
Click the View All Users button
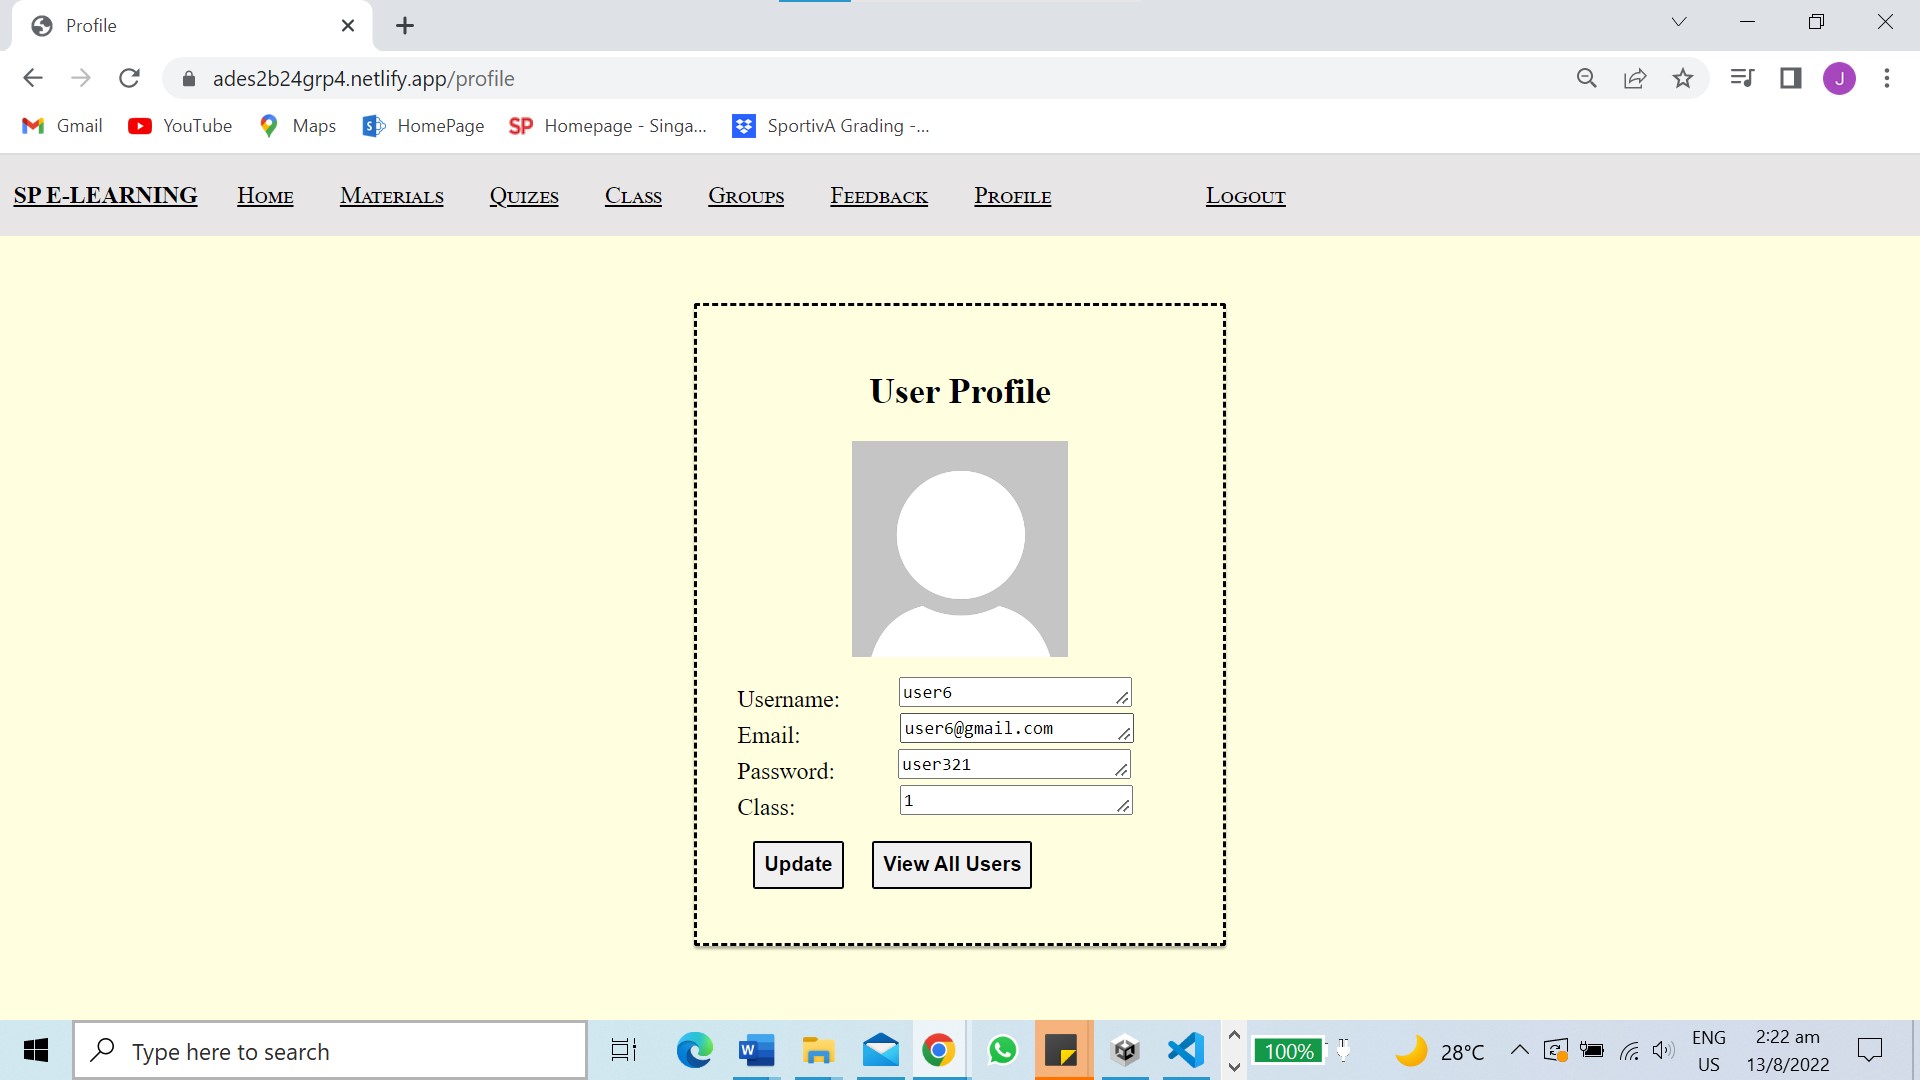[951, 864]
